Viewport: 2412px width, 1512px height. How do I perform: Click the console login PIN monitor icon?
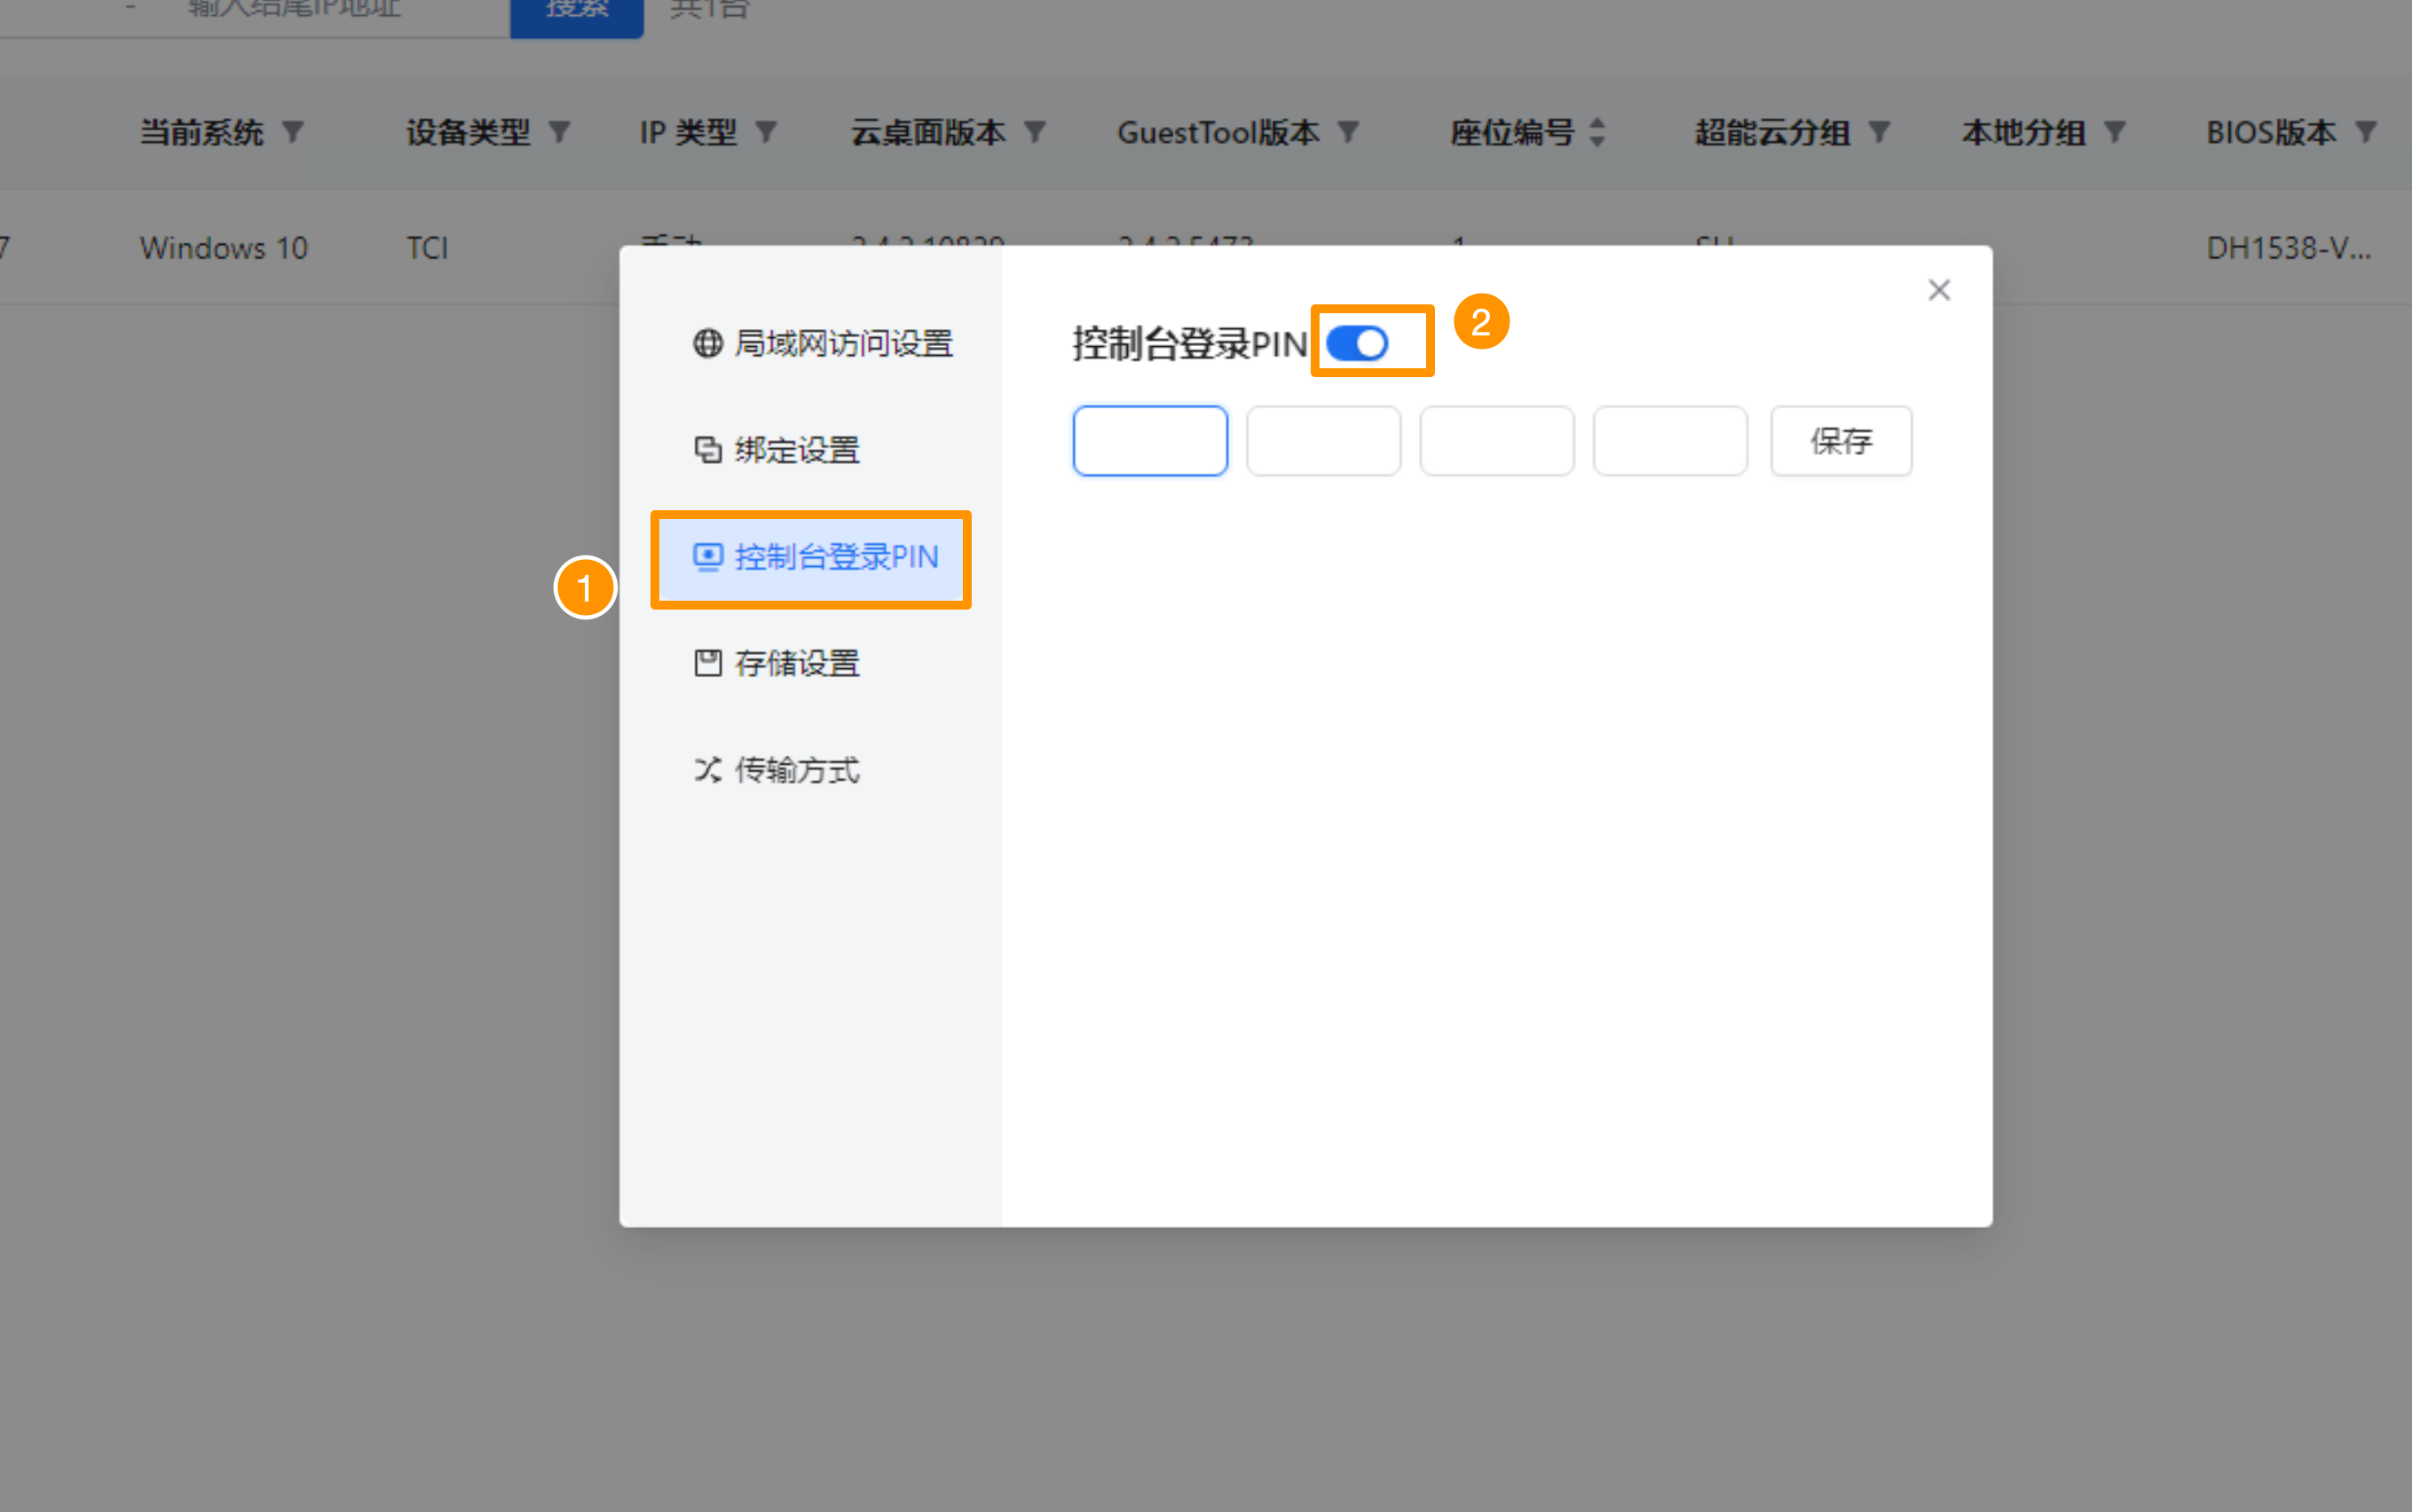click(x=707, y=556)
